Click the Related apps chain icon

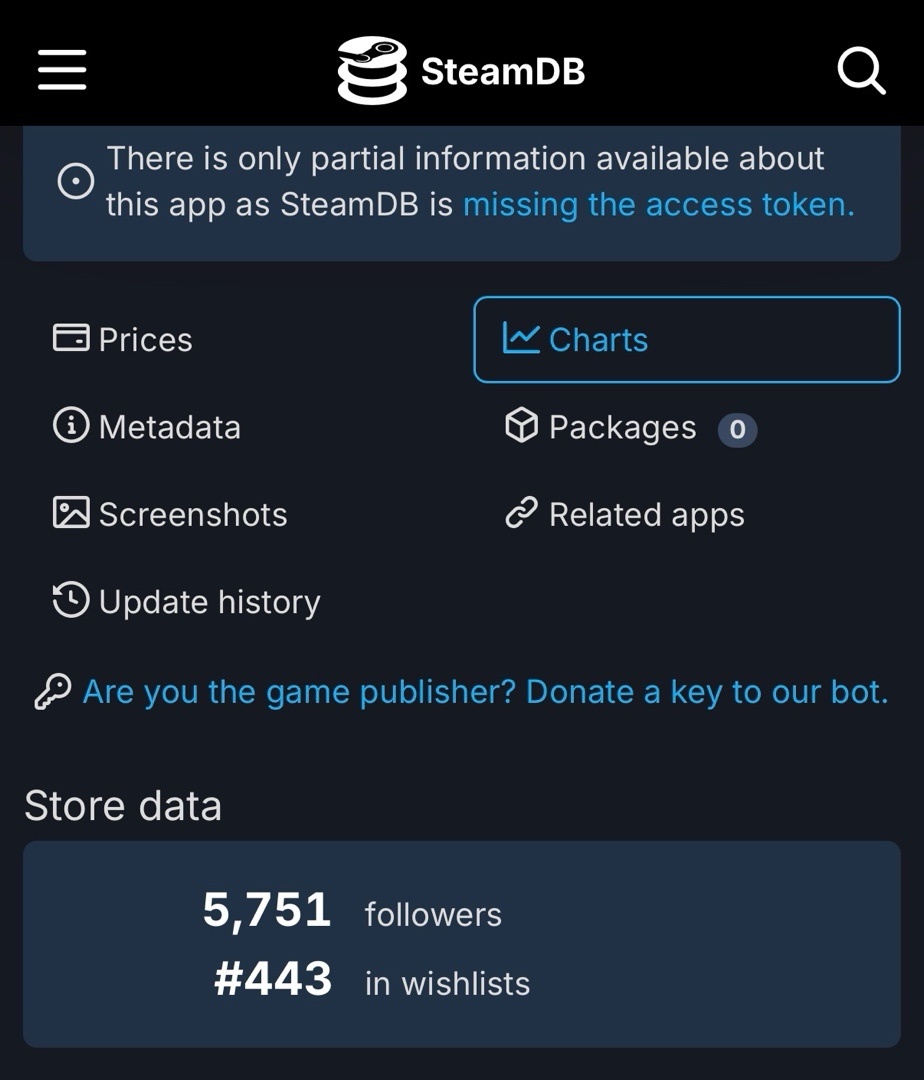[x=521, y=512]
